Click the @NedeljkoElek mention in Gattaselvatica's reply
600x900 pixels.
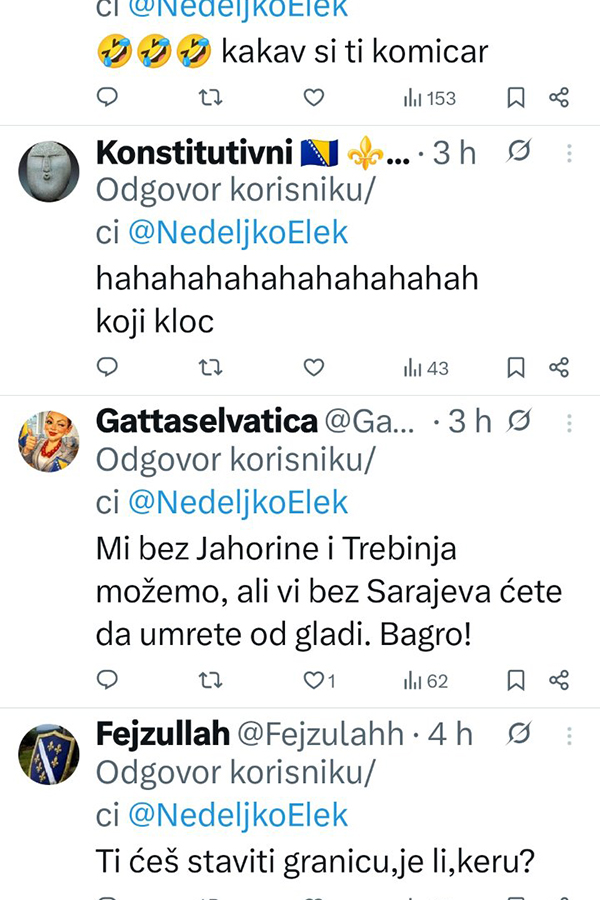tap(238, 503)
